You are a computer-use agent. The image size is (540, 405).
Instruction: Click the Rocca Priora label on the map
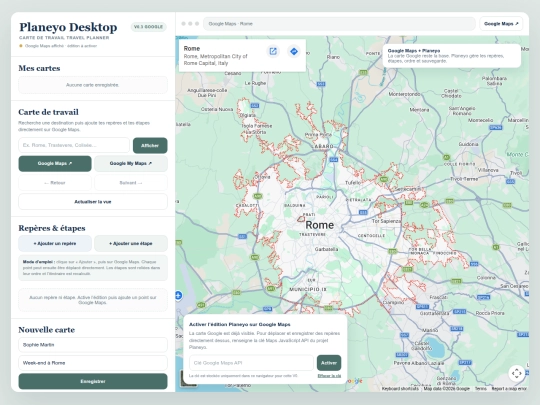point(490,313)
